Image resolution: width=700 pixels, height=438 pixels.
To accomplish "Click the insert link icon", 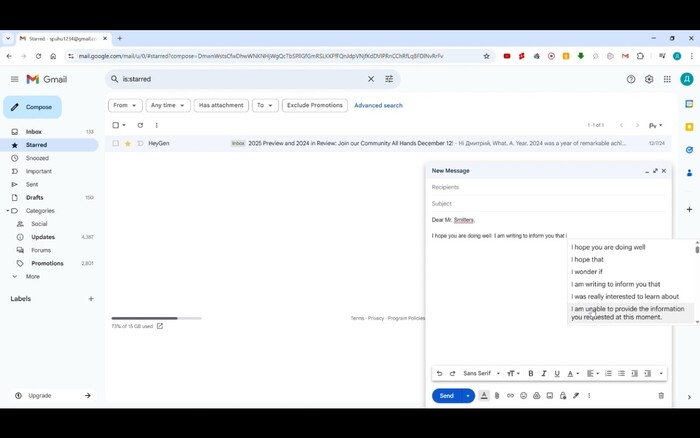I will 510,396.
